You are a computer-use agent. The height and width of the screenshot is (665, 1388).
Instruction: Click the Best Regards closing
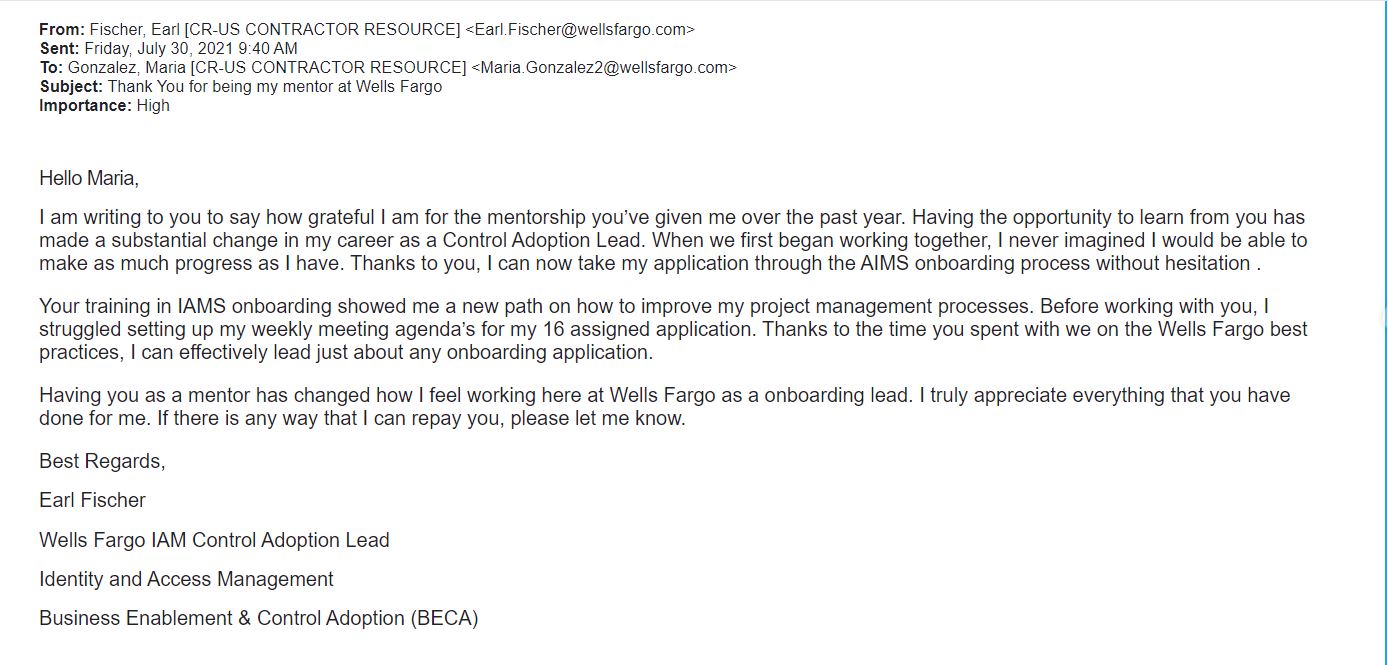pos(102,461)
